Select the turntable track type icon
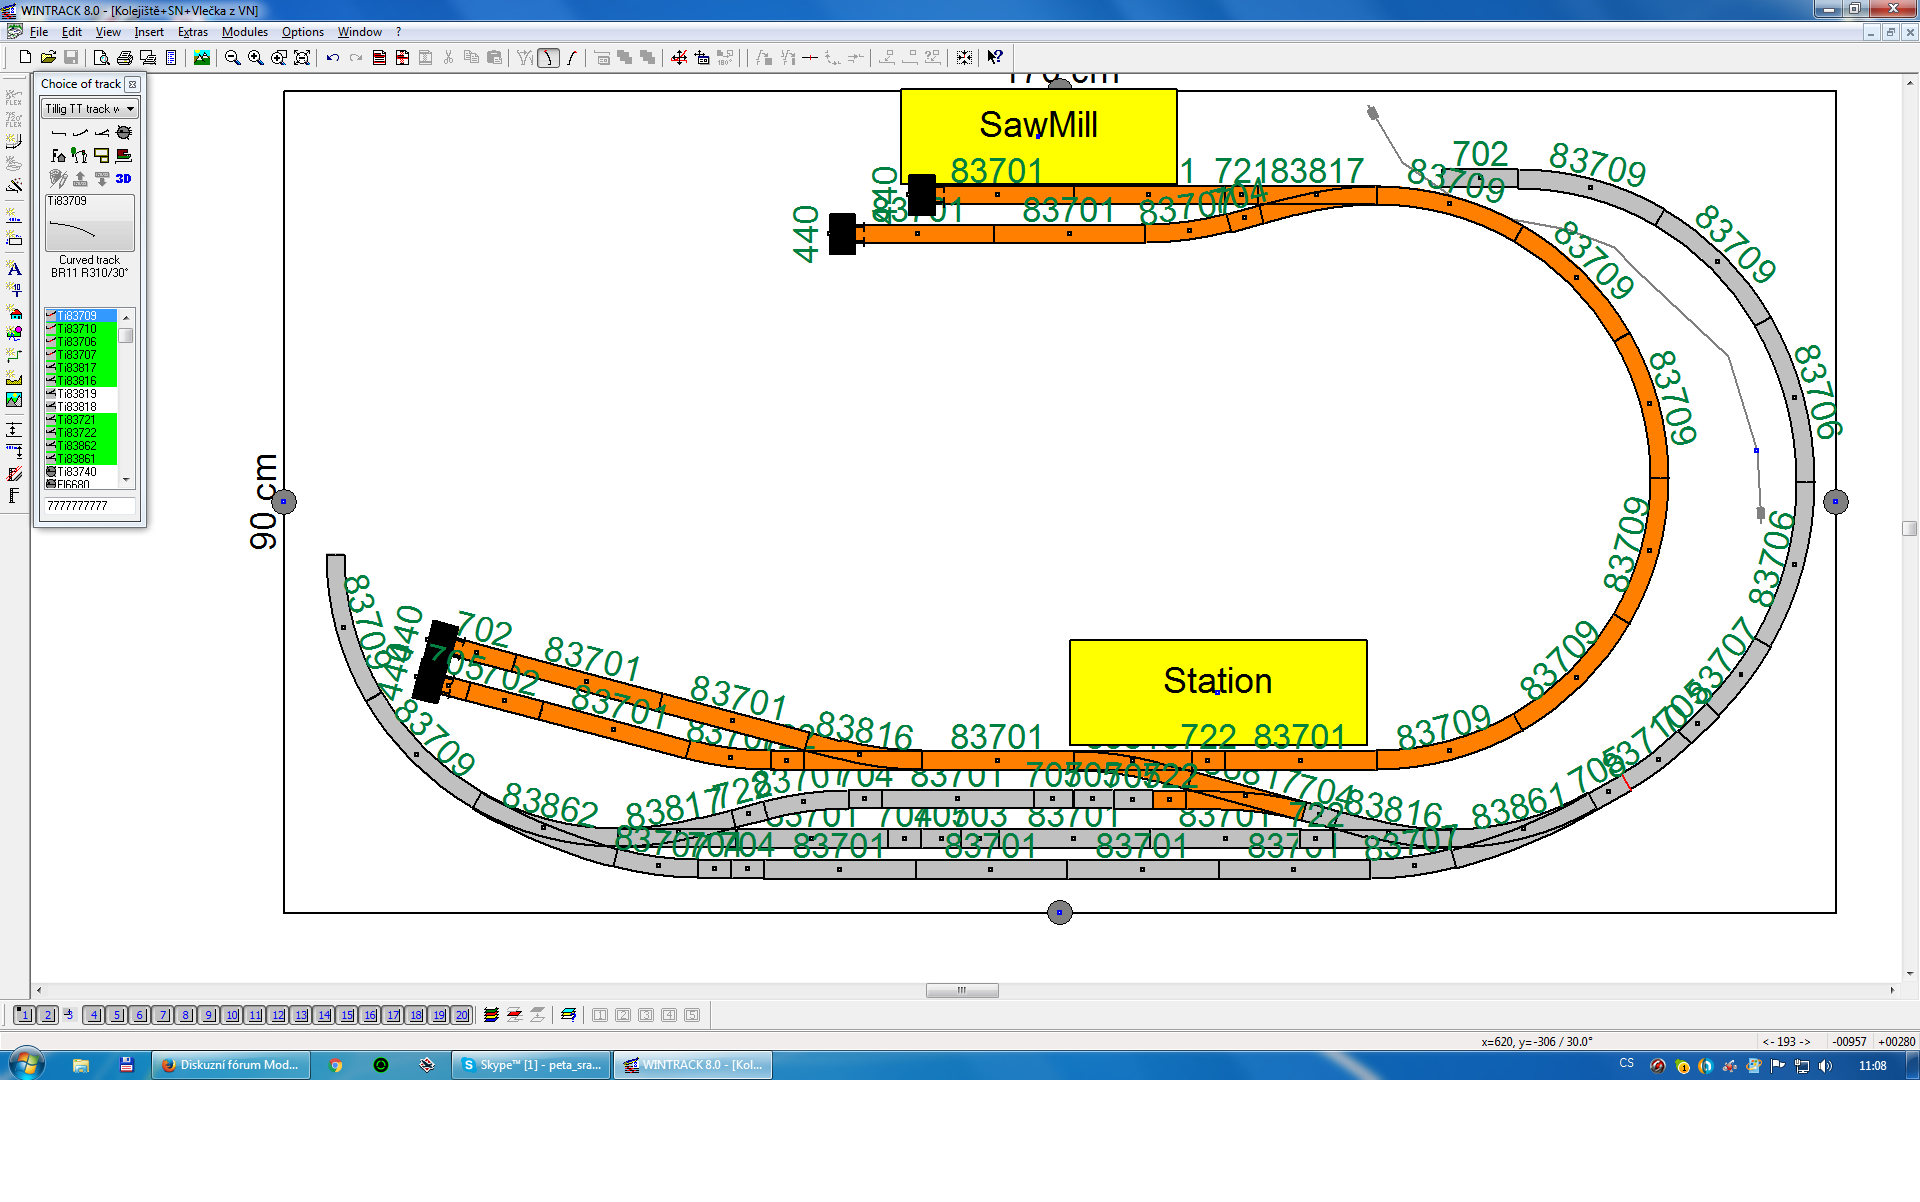 pyautogui.click(x=124, y=133)
